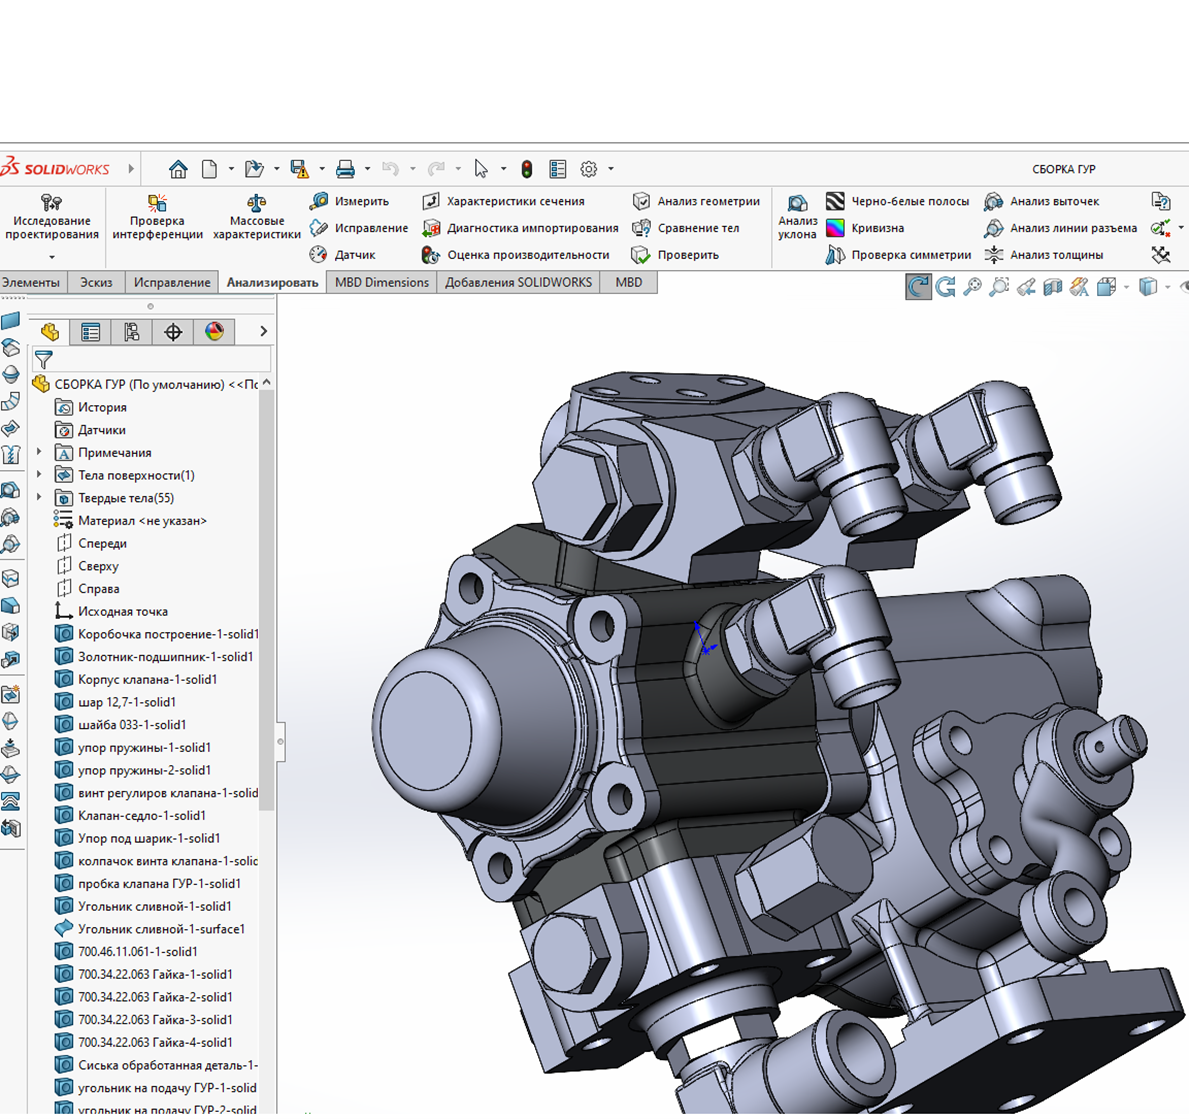Expand the Примечания tree node

click(40, 453)
